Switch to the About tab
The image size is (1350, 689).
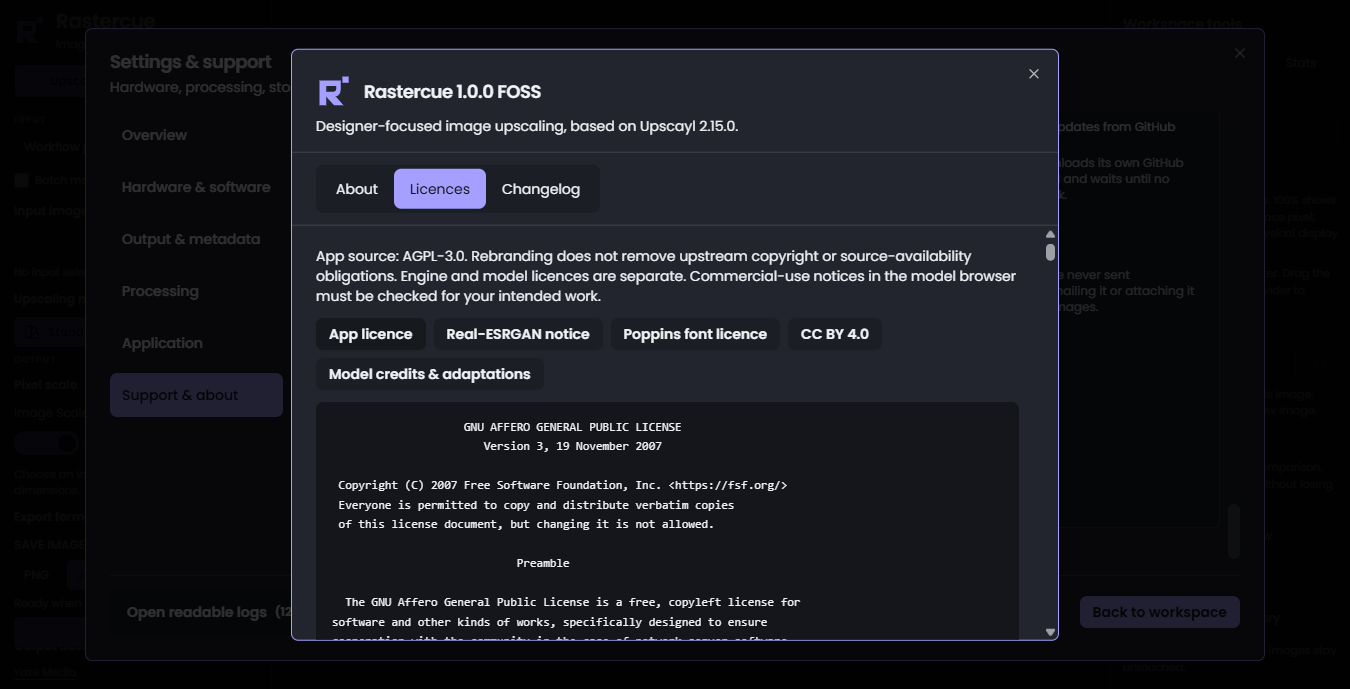[357, 189]
